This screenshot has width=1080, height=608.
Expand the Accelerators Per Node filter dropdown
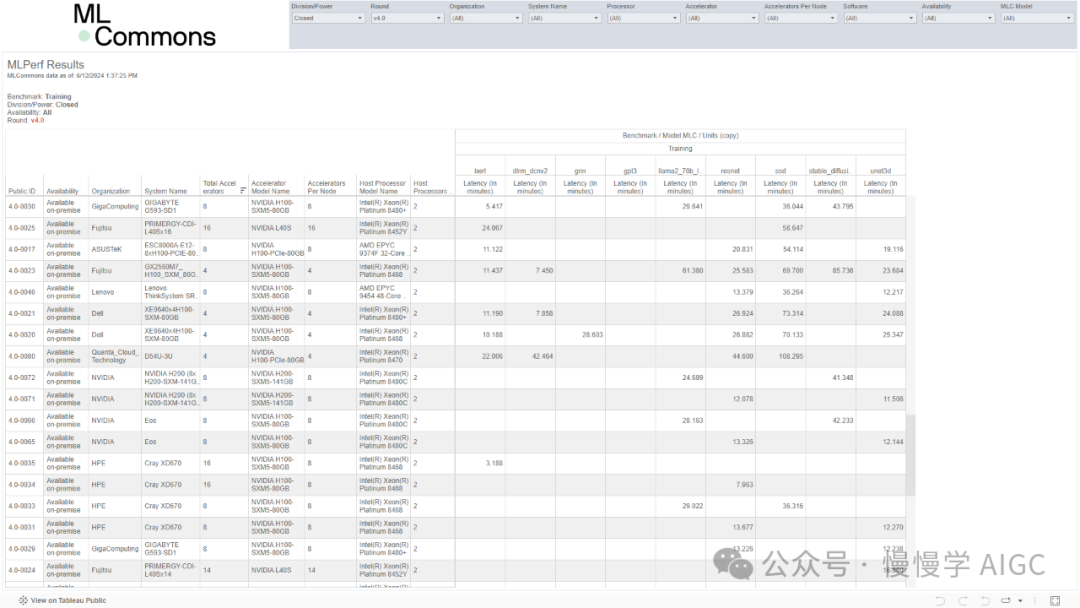800,19
